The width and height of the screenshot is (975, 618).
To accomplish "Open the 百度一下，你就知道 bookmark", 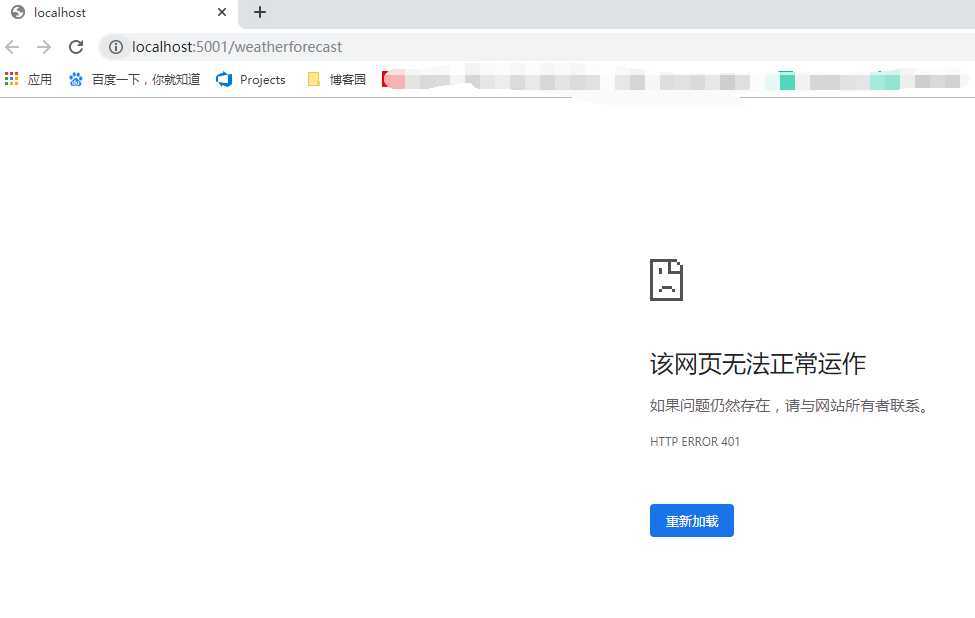I will pyautogui.click(x=135, y=79).
